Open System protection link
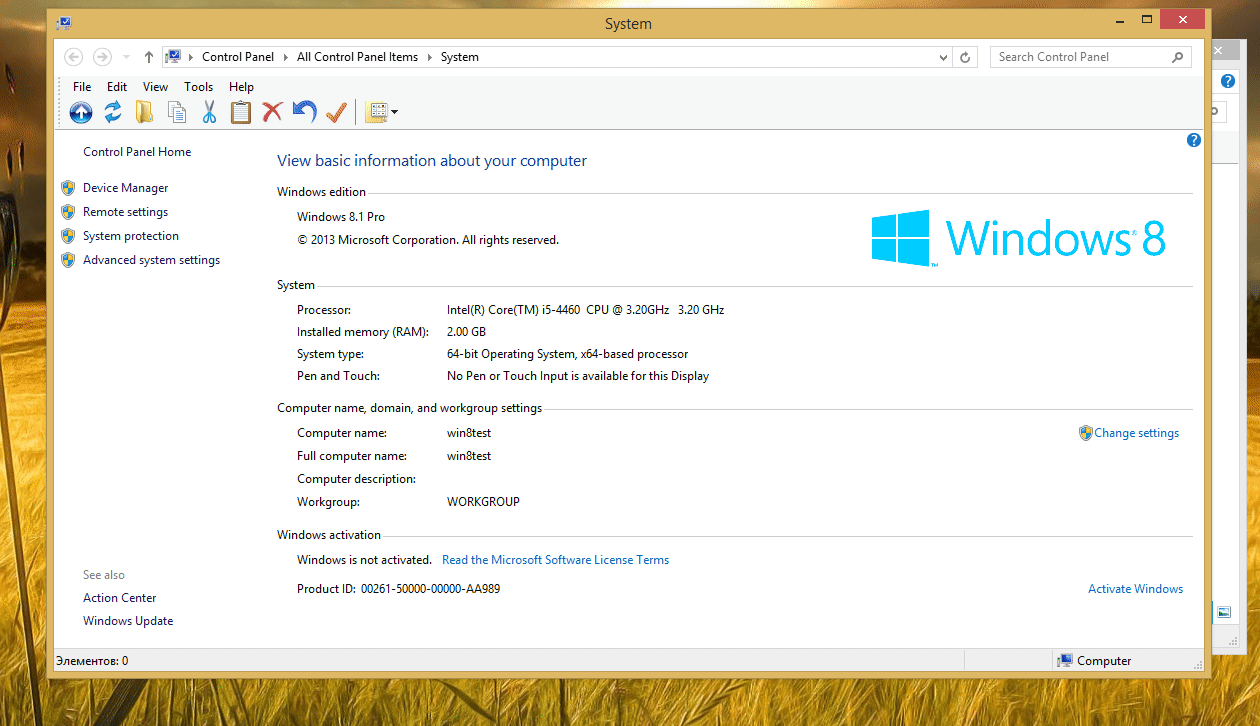 (131, 236)
